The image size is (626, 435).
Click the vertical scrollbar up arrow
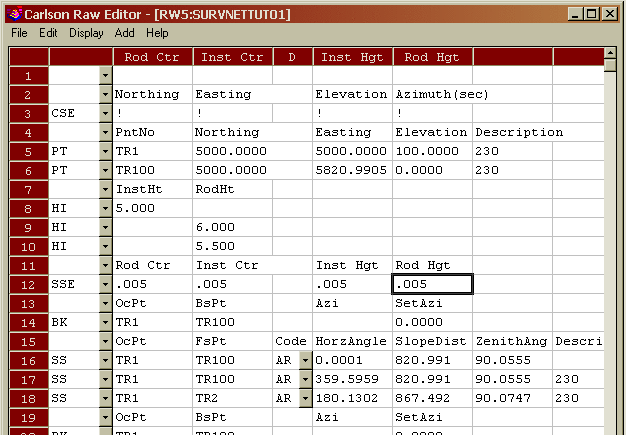[x=610, y=53]
